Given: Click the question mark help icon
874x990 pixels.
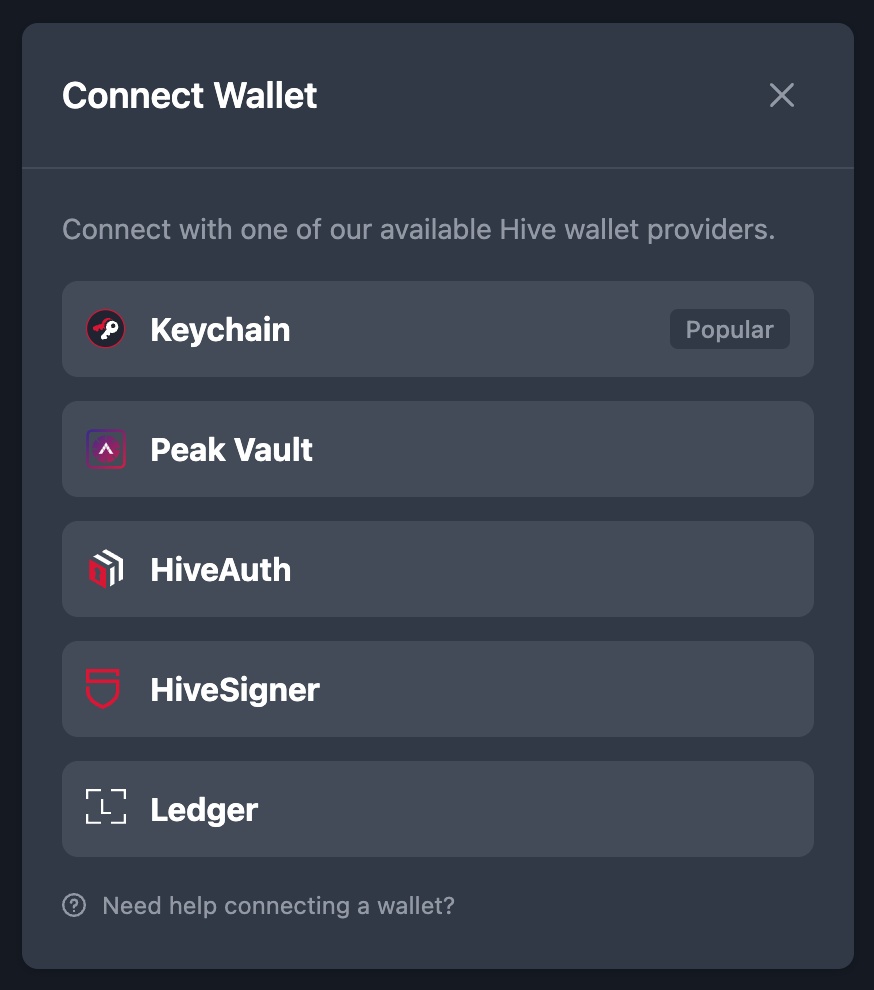Looking at the screenshot, I should tap(74, 905).
